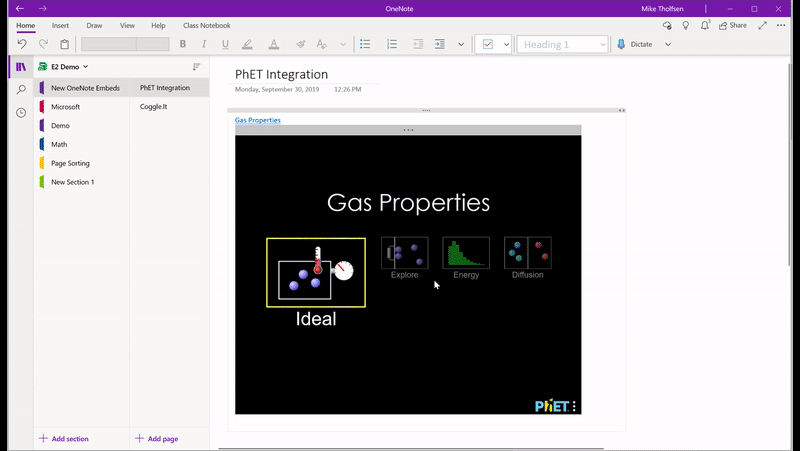This screenshot has height=451, width=800.
Task: Toggle the notebooks navigation pane icon
Action: (x=21, y=67)
